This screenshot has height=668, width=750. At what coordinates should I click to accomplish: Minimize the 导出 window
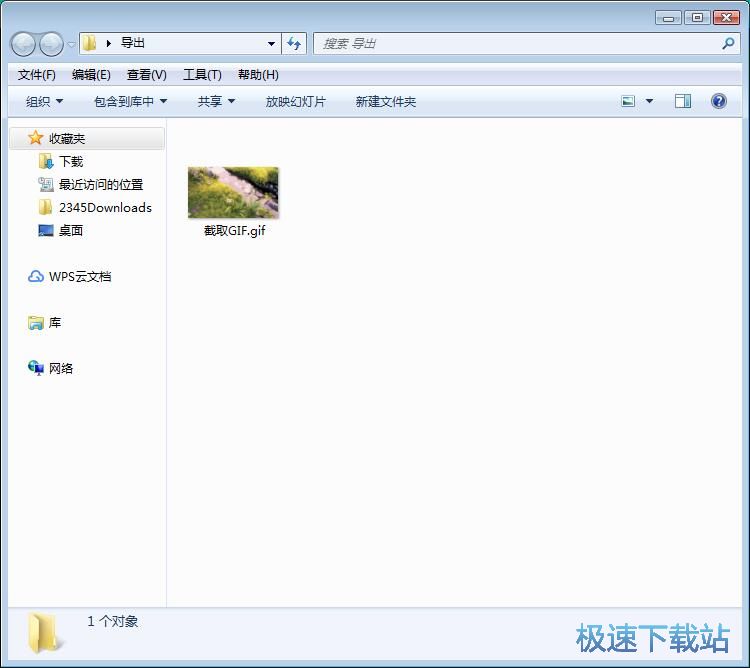(x=668, y=18)
